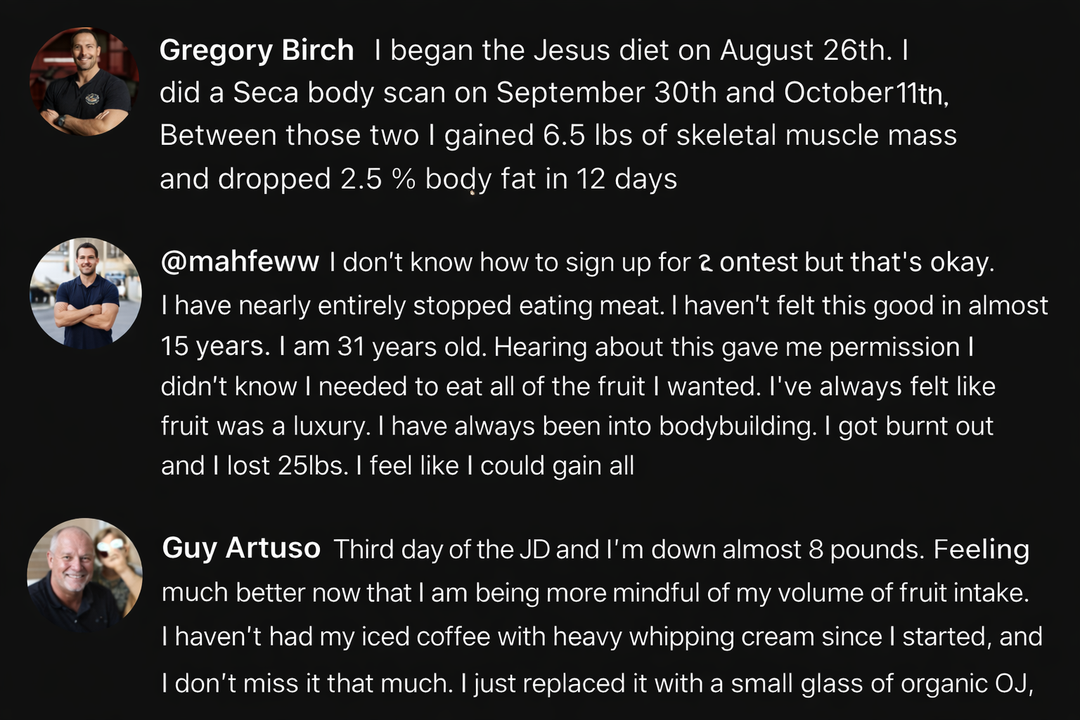Select Guy Artuso's profile photo
Image resolution: width=1080 pixels, height=720 pixels.
[85, 574]
